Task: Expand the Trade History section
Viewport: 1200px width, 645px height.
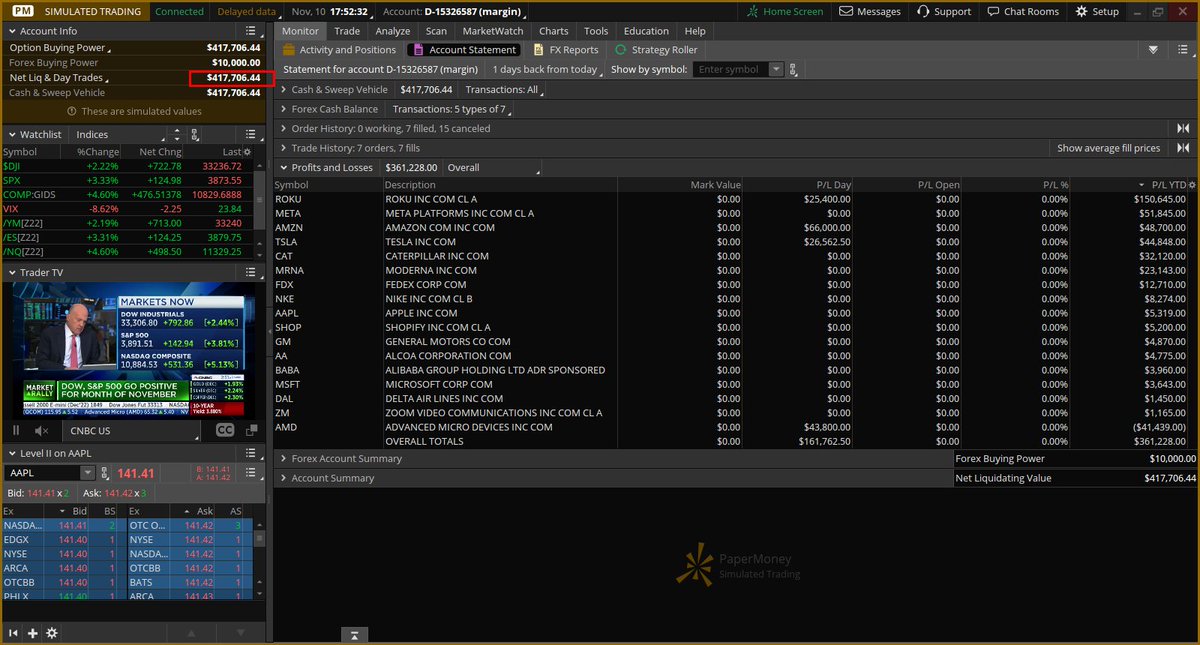Action: 283,148
